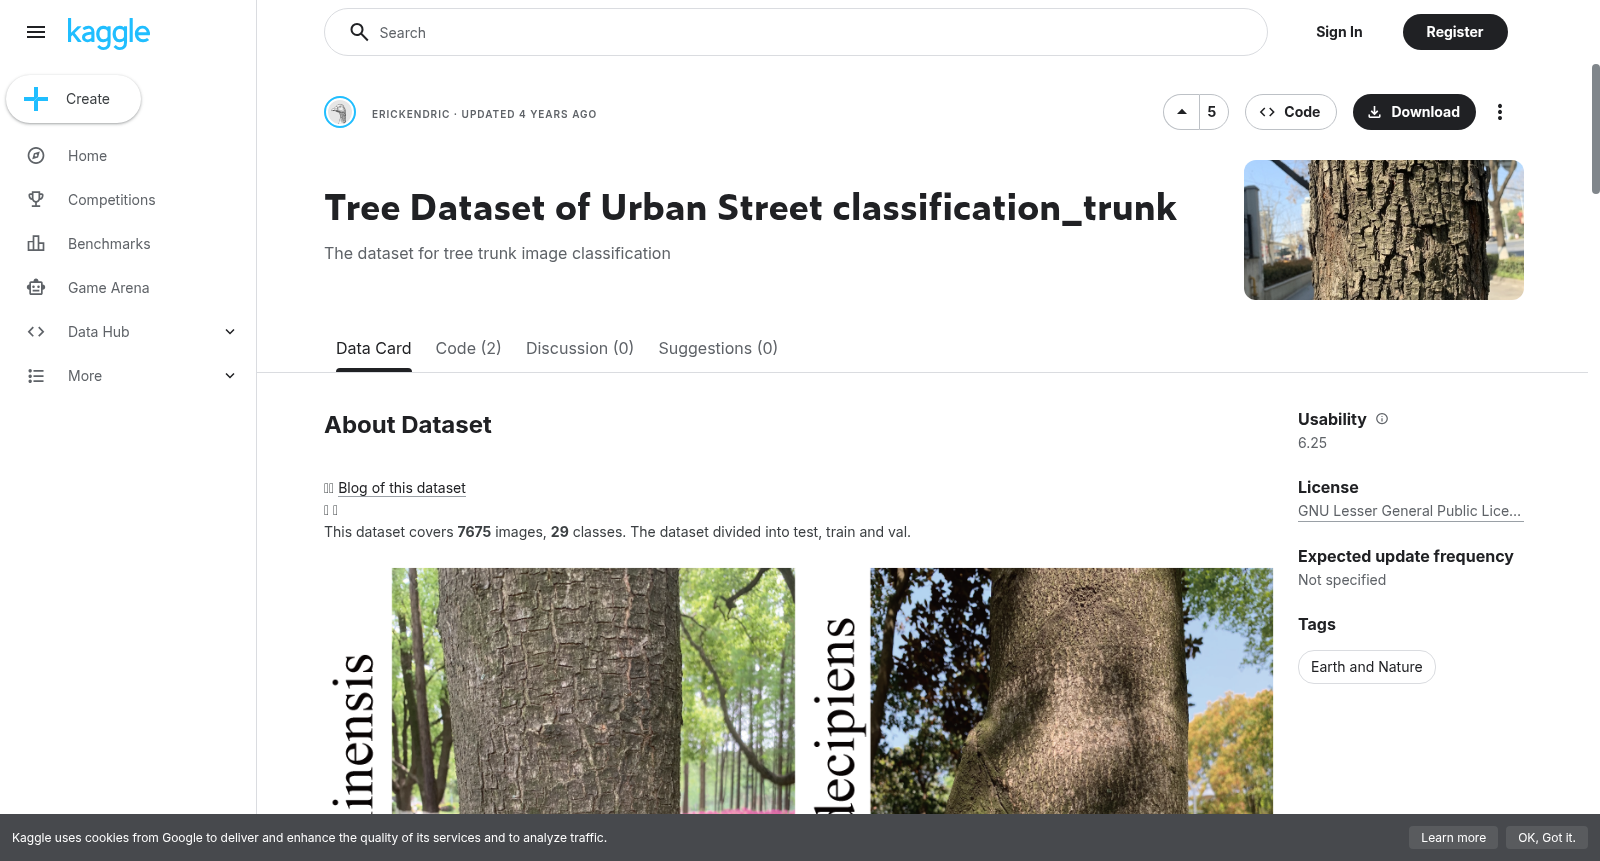Click the upvote count 5
This screenshot has width=1600, height=861.
1212,112
